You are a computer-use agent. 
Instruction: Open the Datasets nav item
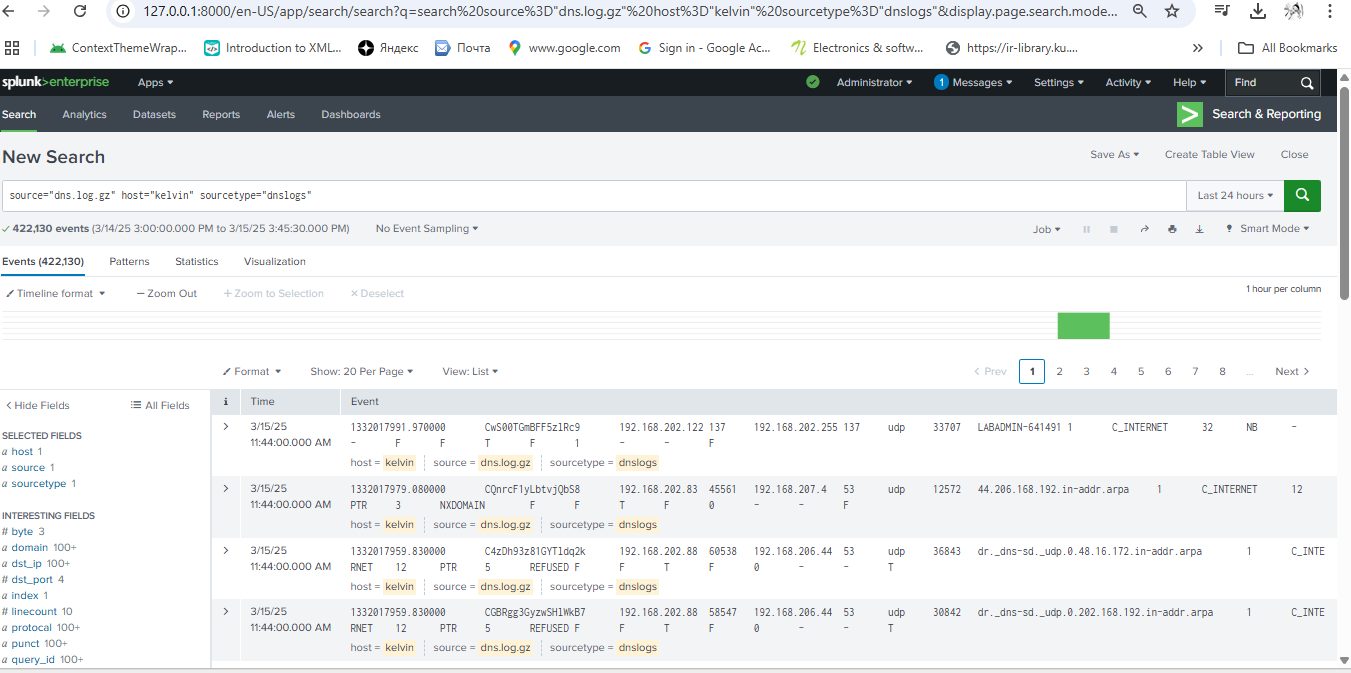[x=154, y=114]
